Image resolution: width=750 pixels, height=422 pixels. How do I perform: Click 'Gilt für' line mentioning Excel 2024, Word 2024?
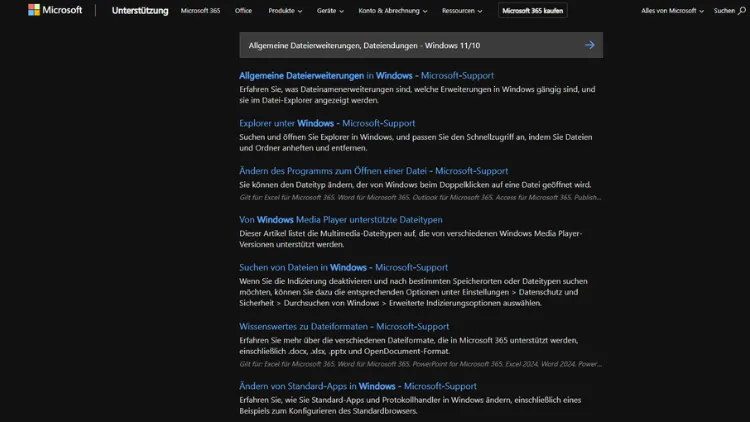420,364
